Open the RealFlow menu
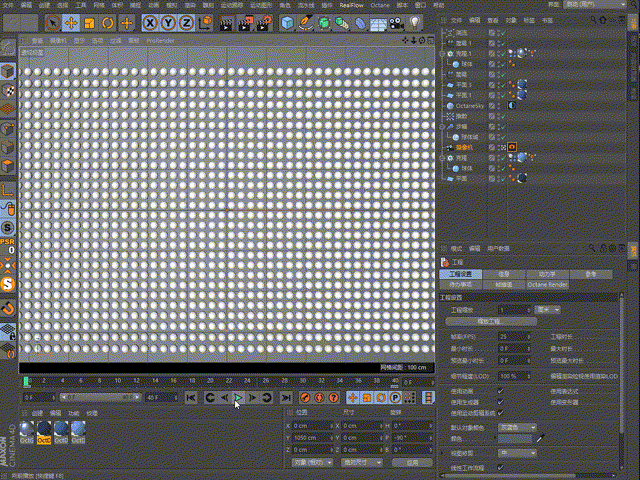Image resolution: width=640 pixels, height=480 pixels. (351, 5)
